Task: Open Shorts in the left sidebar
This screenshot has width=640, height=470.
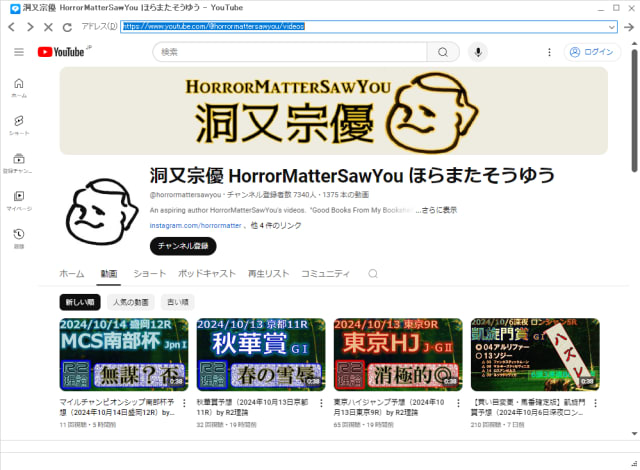Action: coord(19,125)
